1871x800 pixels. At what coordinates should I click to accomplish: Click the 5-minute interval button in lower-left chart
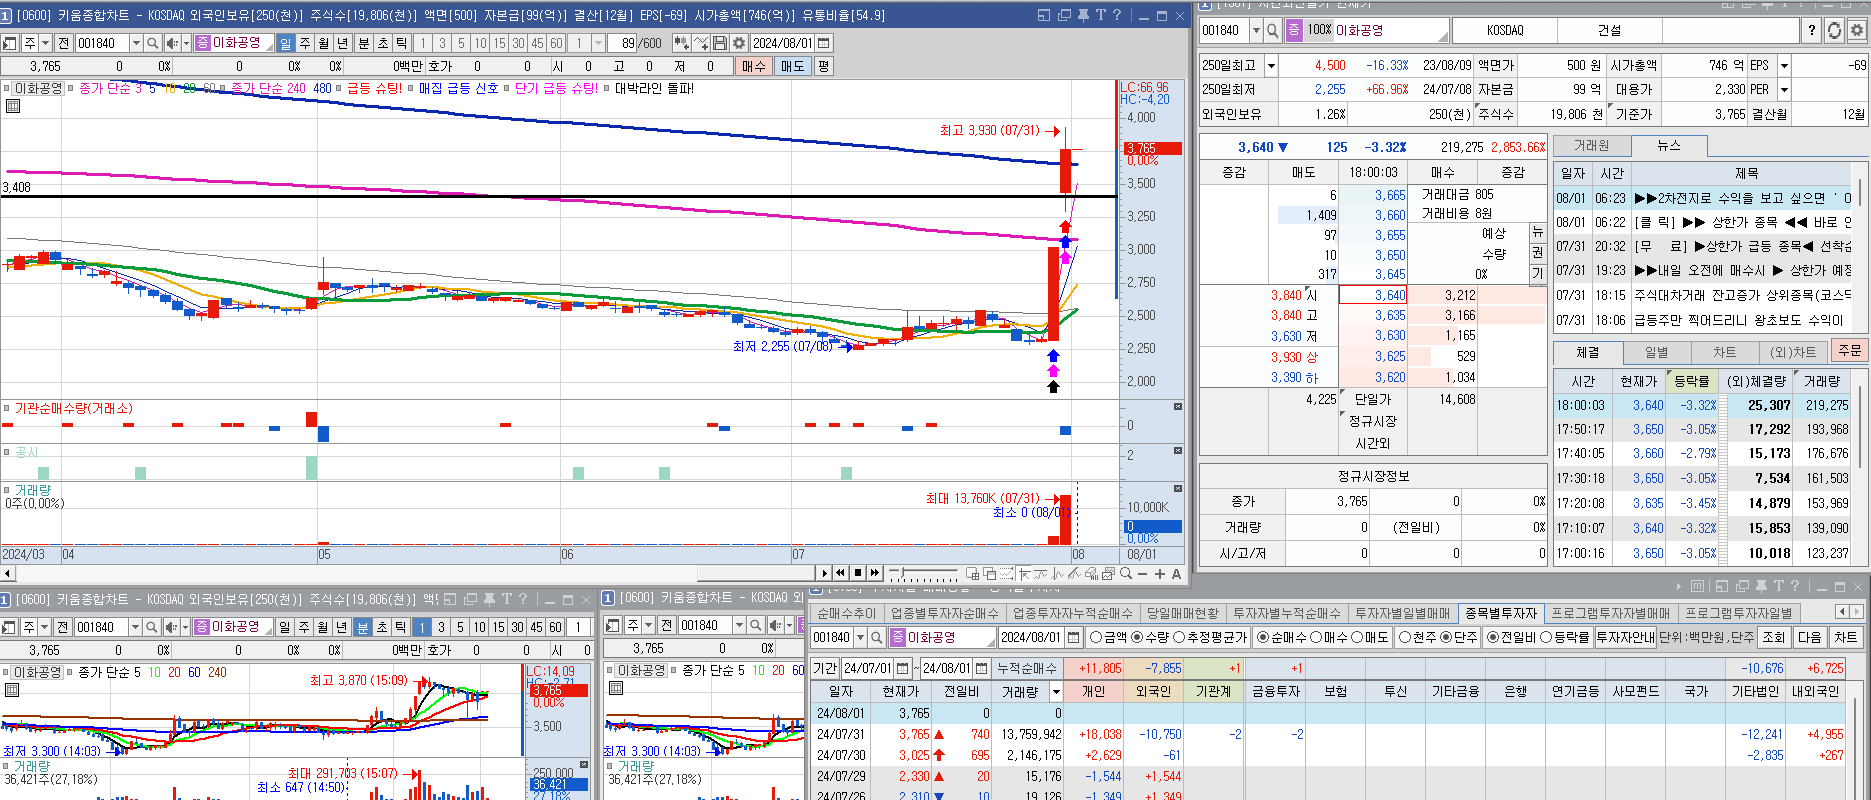coord(459,627)
